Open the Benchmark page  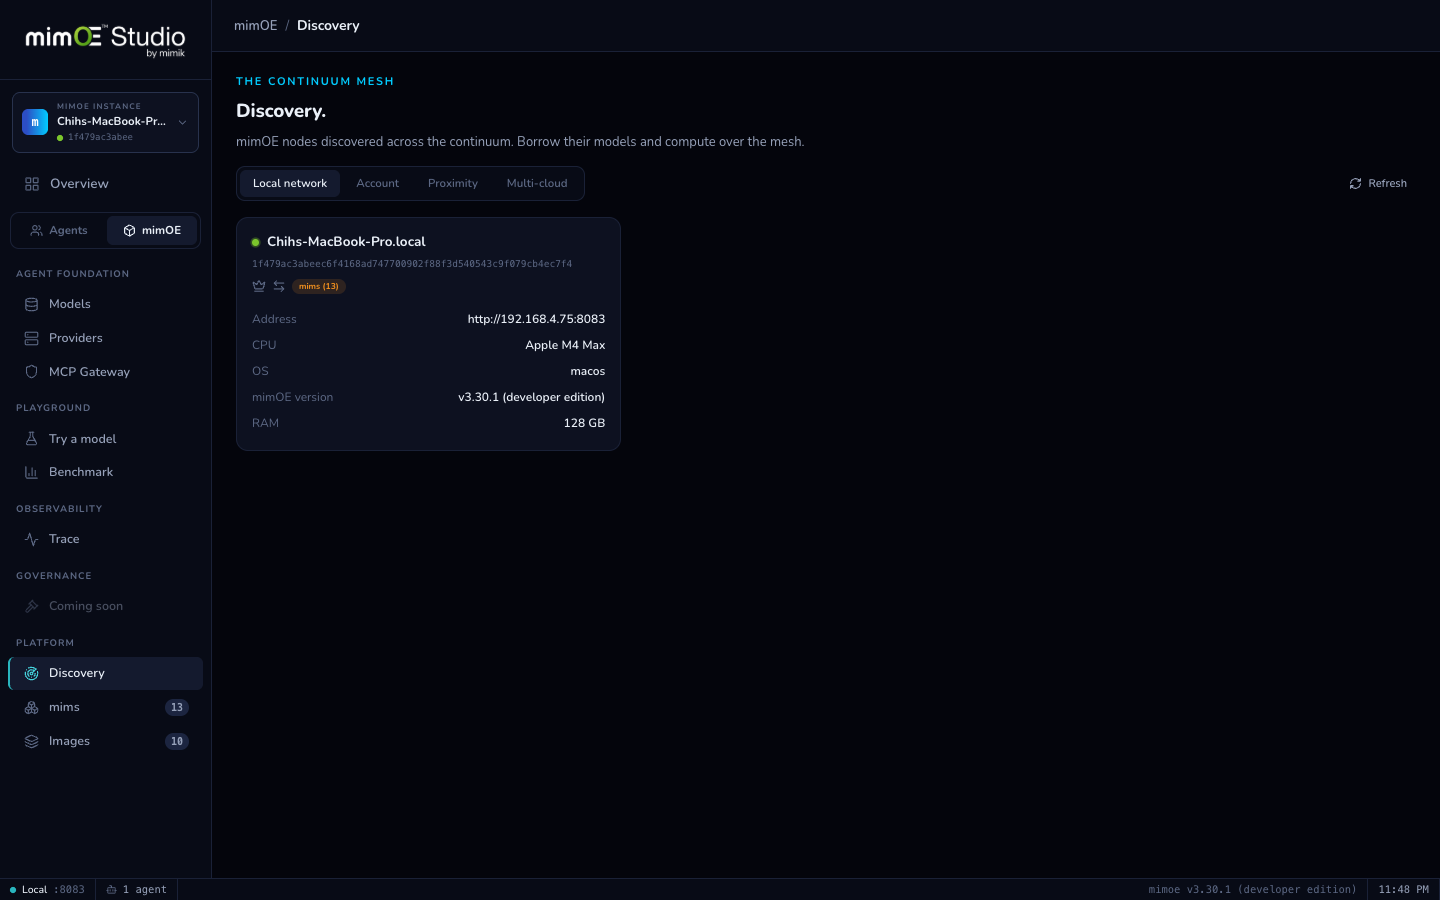tap(105, 472)
